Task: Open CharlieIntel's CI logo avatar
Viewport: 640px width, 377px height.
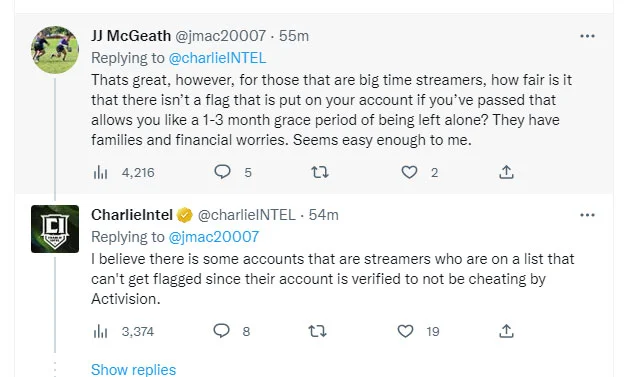Action: click(55, 229)
